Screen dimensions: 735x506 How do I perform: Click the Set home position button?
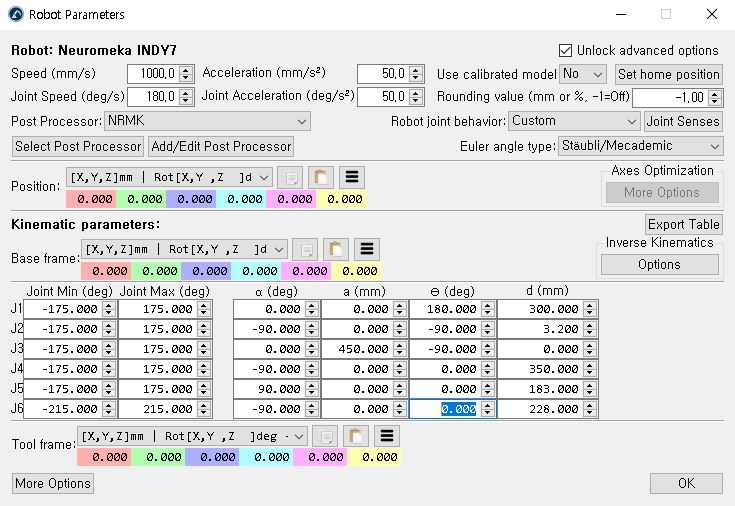[668, 74]
